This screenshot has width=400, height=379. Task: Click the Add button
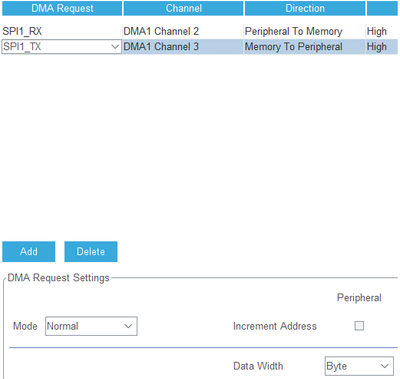point(29,252)
